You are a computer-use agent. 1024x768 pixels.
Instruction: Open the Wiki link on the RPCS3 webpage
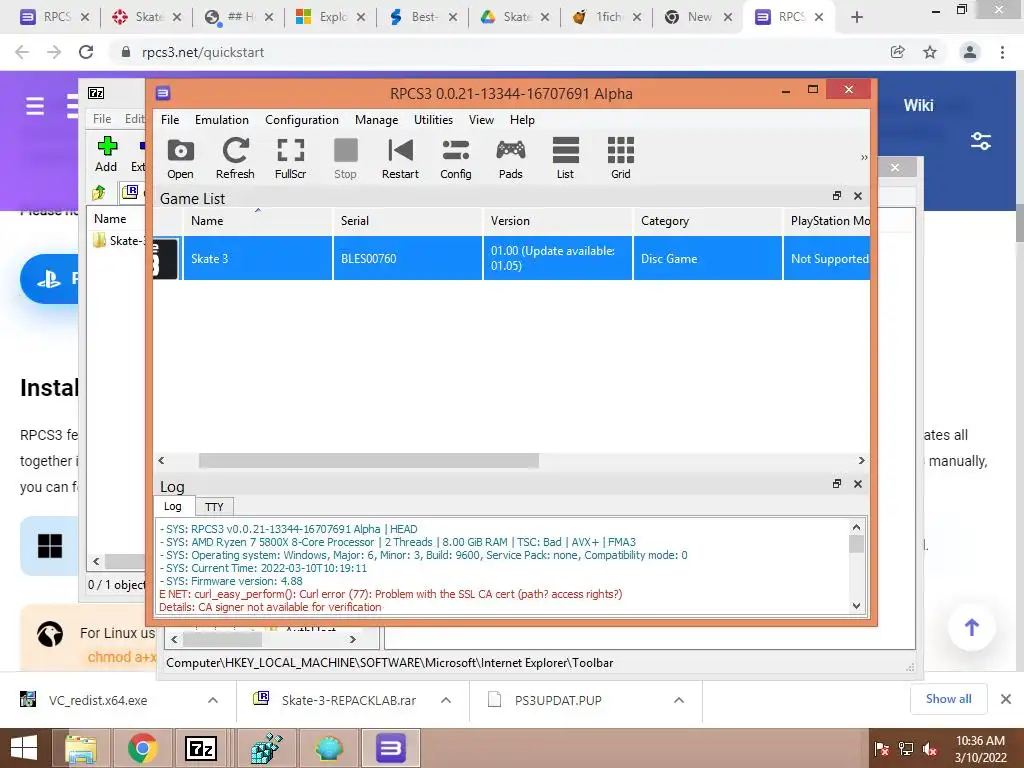918,105
